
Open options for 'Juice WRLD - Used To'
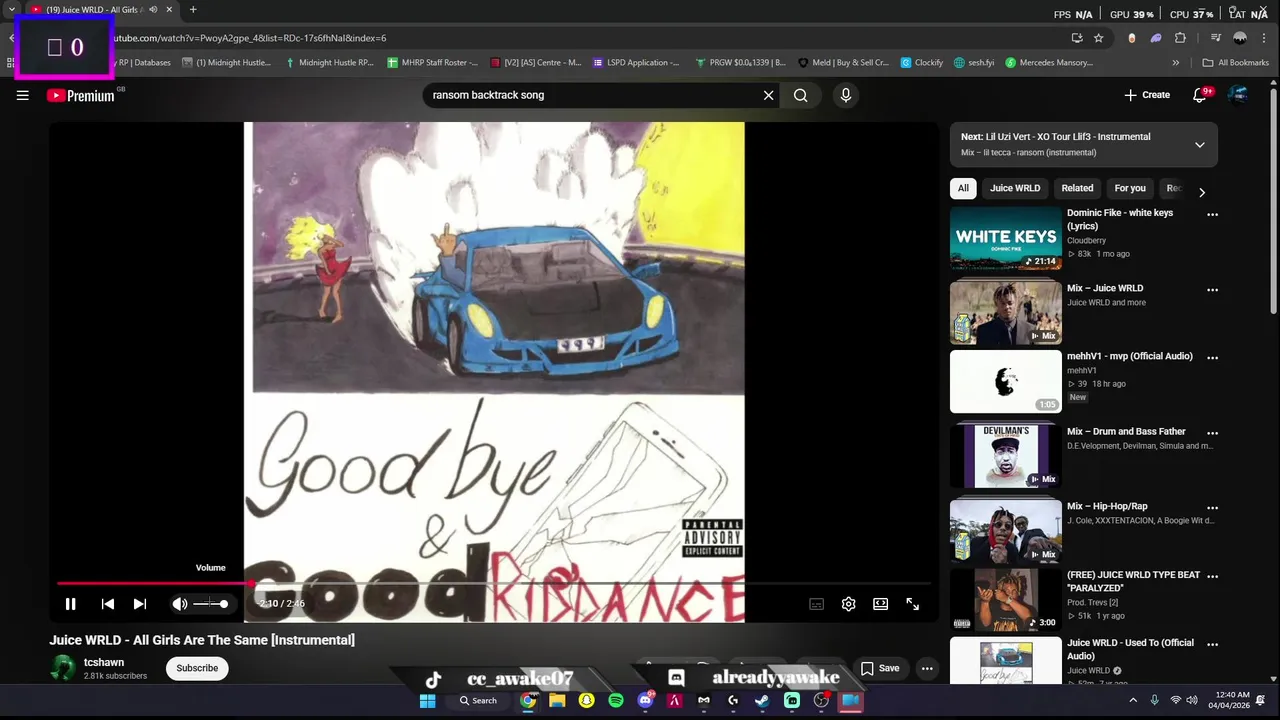1212,644
